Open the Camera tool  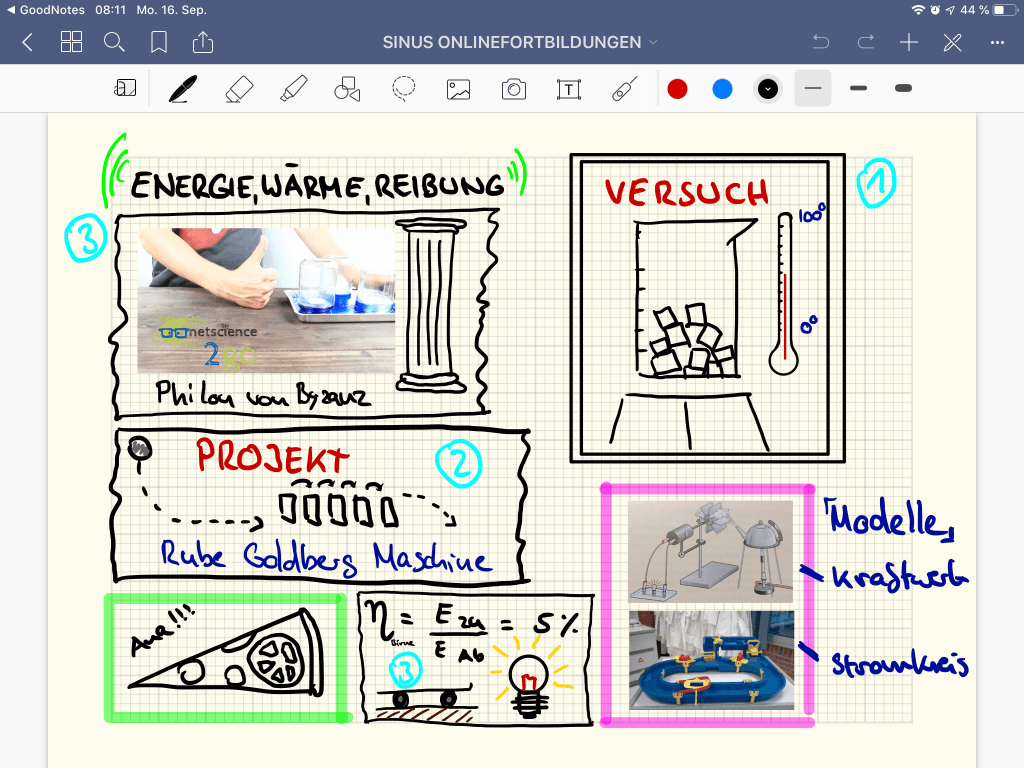coord(513,89)
